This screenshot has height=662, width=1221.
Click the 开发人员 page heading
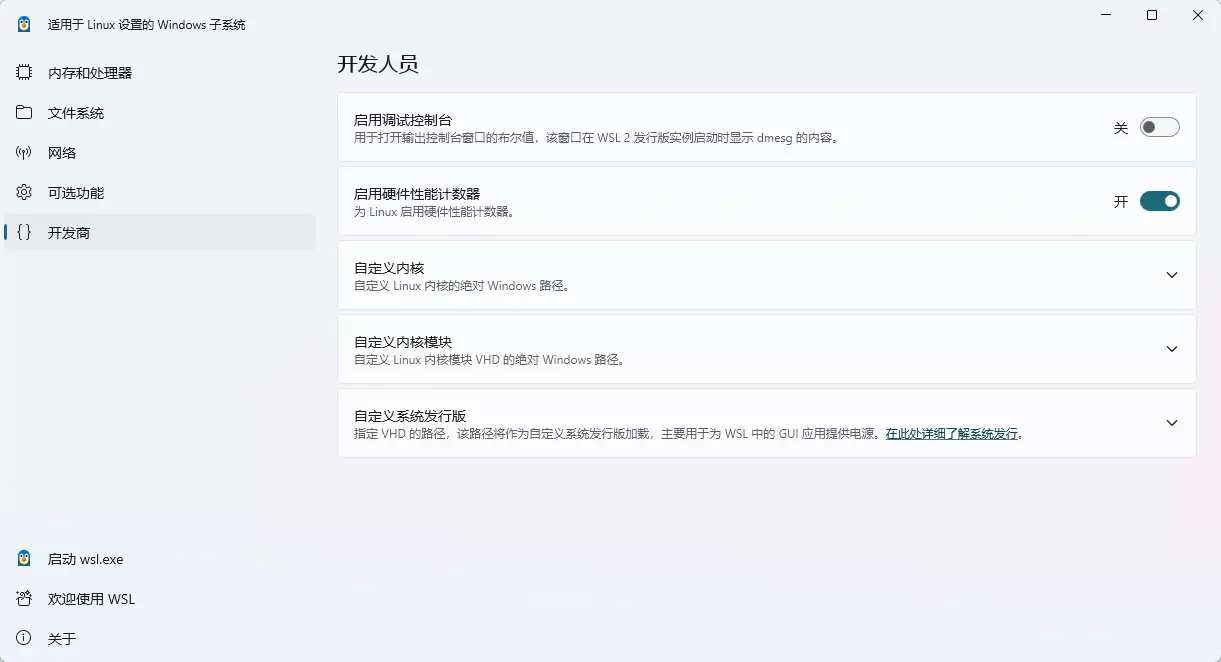point(378,64)
